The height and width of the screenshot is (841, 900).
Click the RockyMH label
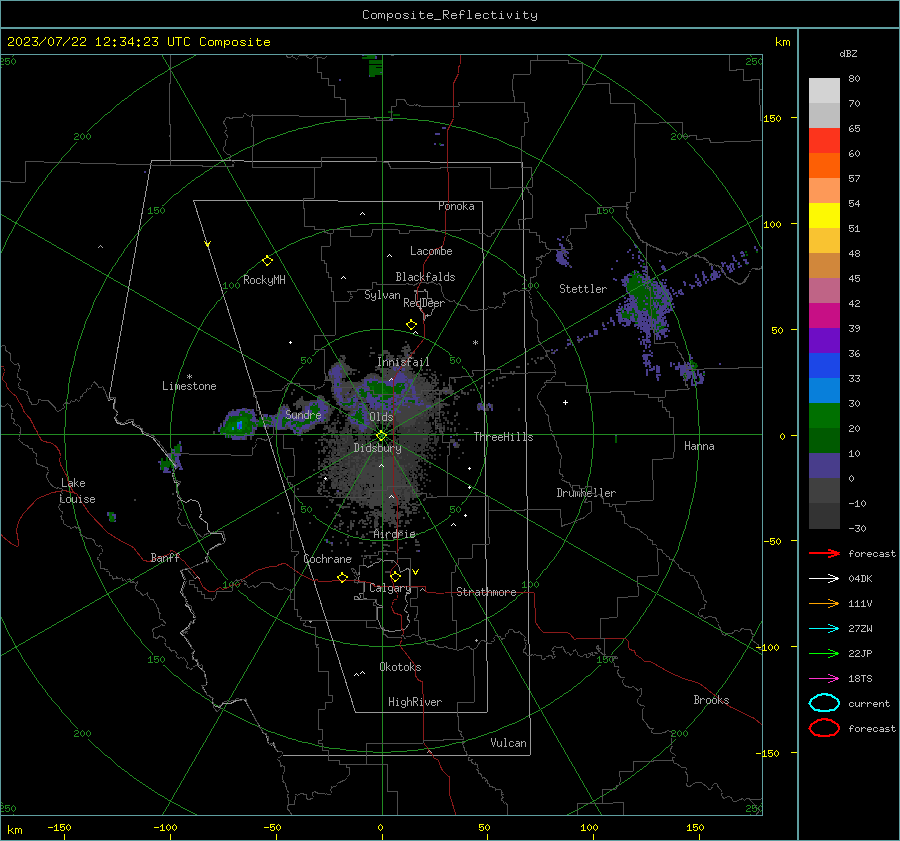(264, 280)
